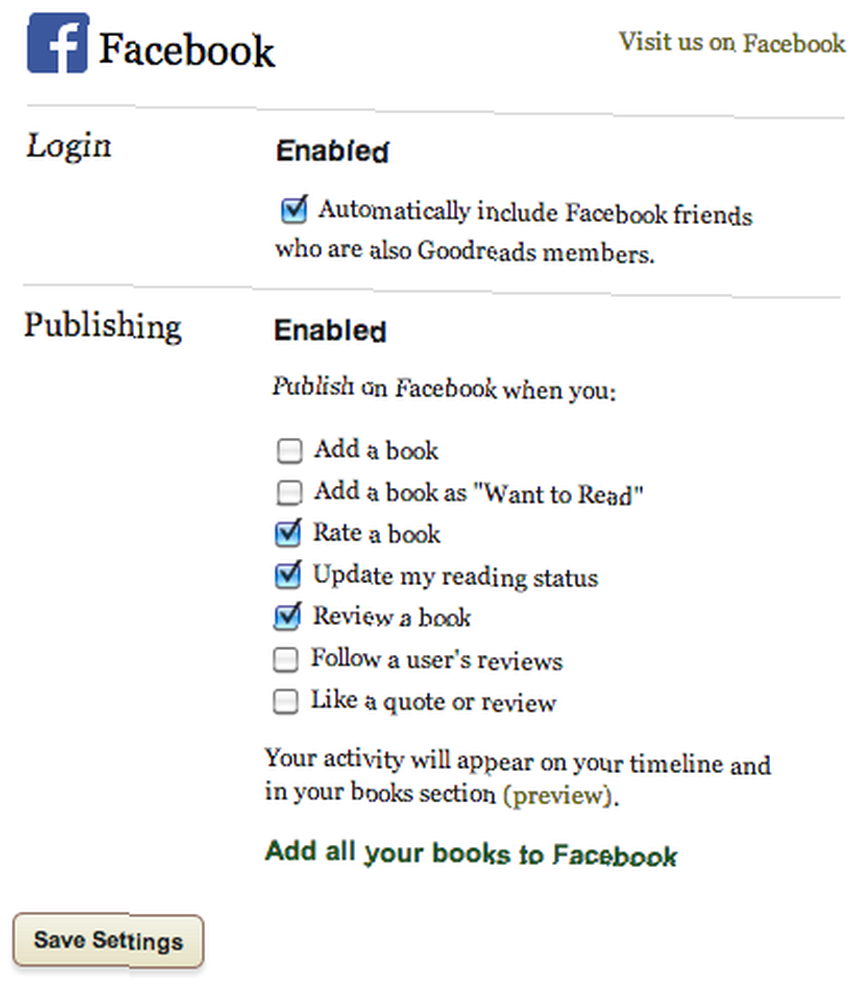Untick the Rate a book checkbox

click(x=288, y=533)
